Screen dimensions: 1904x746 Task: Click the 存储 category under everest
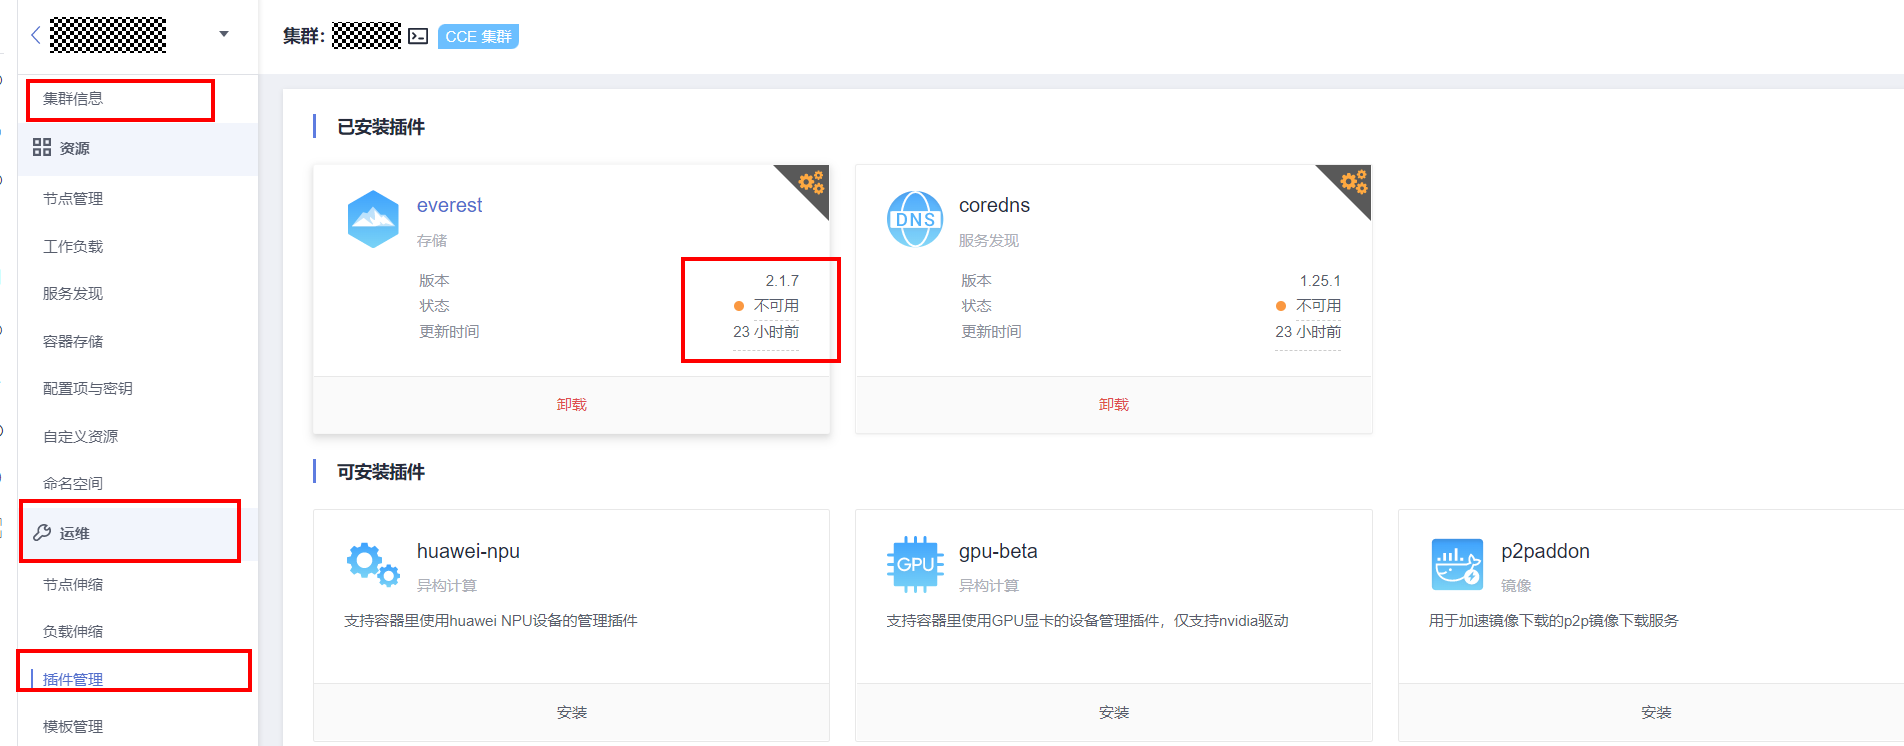pyautogui.click(x=432, y=241)
